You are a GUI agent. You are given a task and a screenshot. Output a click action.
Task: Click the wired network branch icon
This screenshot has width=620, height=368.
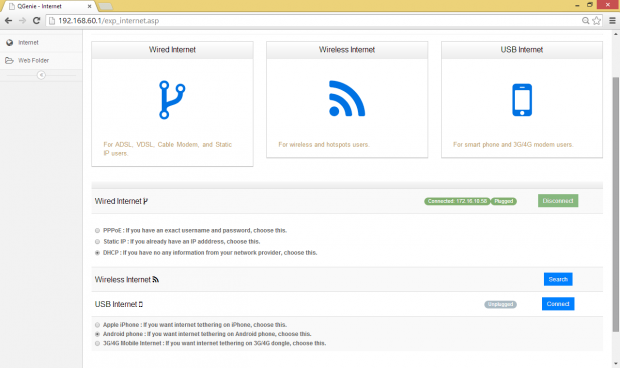172,100
